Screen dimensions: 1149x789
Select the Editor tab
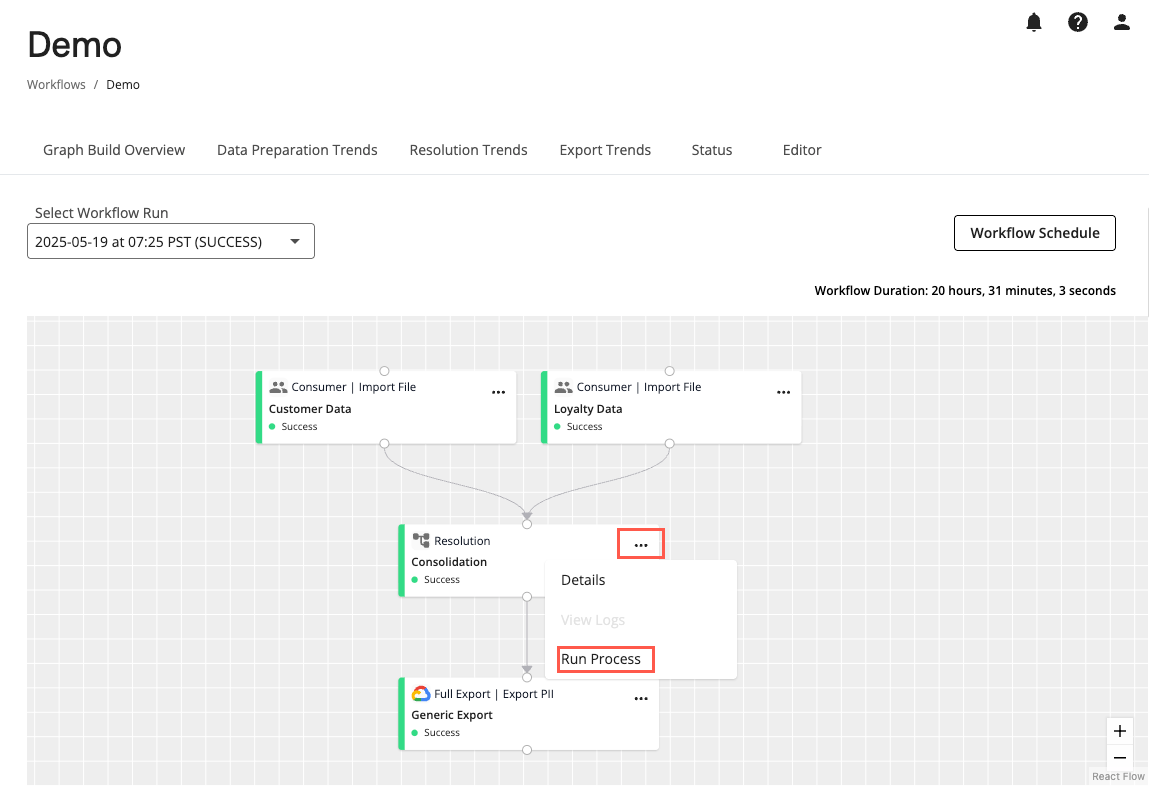[x=802, y=150]
